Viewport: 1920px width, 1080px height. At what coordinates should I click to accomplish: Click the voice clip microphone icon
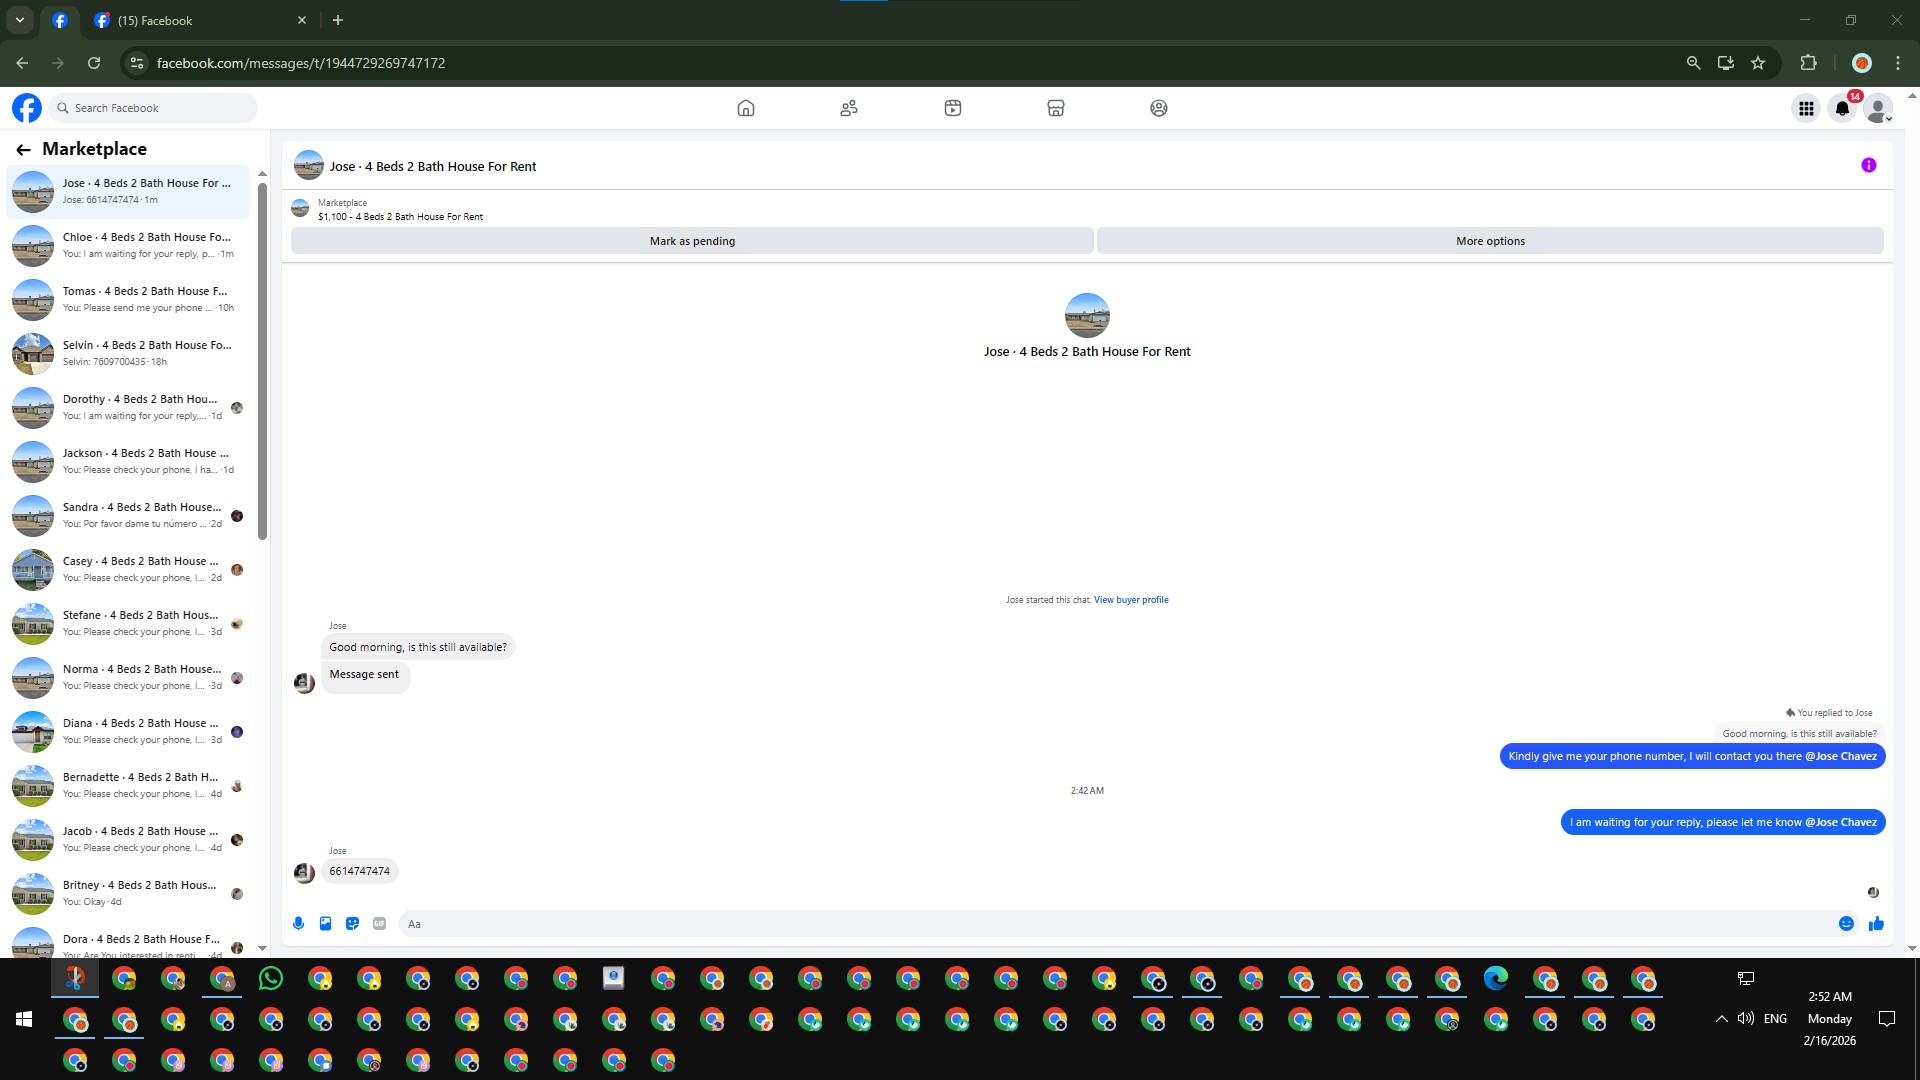(298, 924)
